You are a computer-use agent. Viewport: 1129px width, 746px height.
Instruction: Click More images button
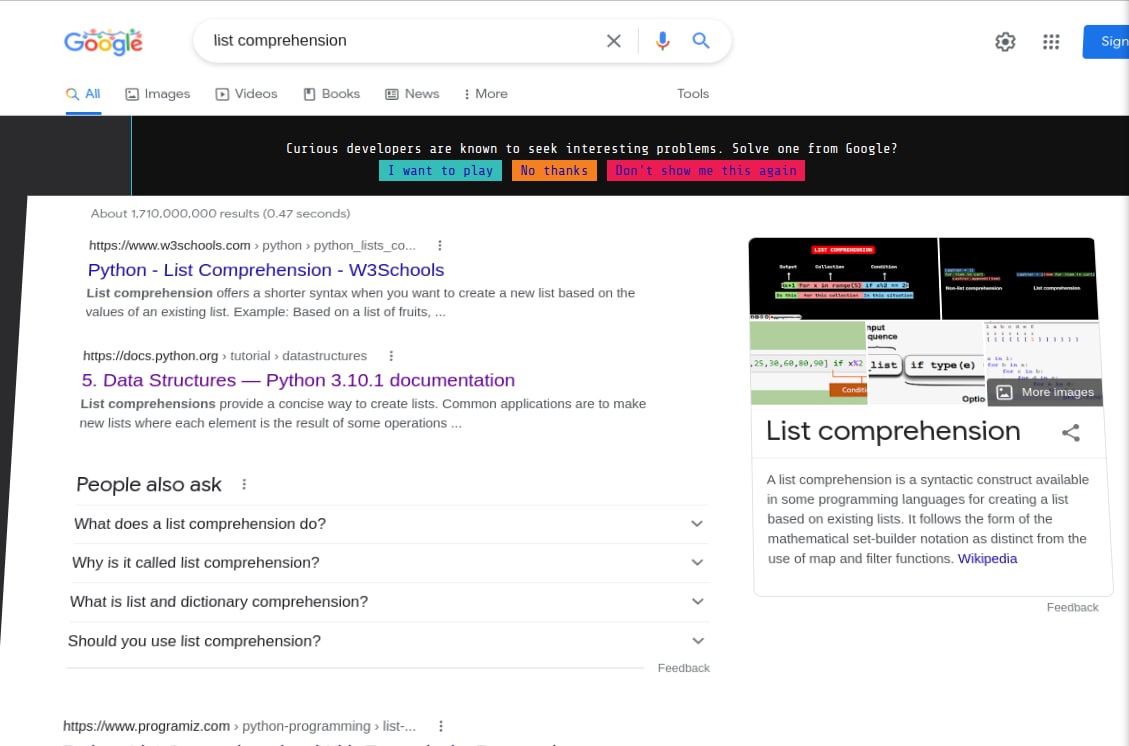pos(1045,392)
